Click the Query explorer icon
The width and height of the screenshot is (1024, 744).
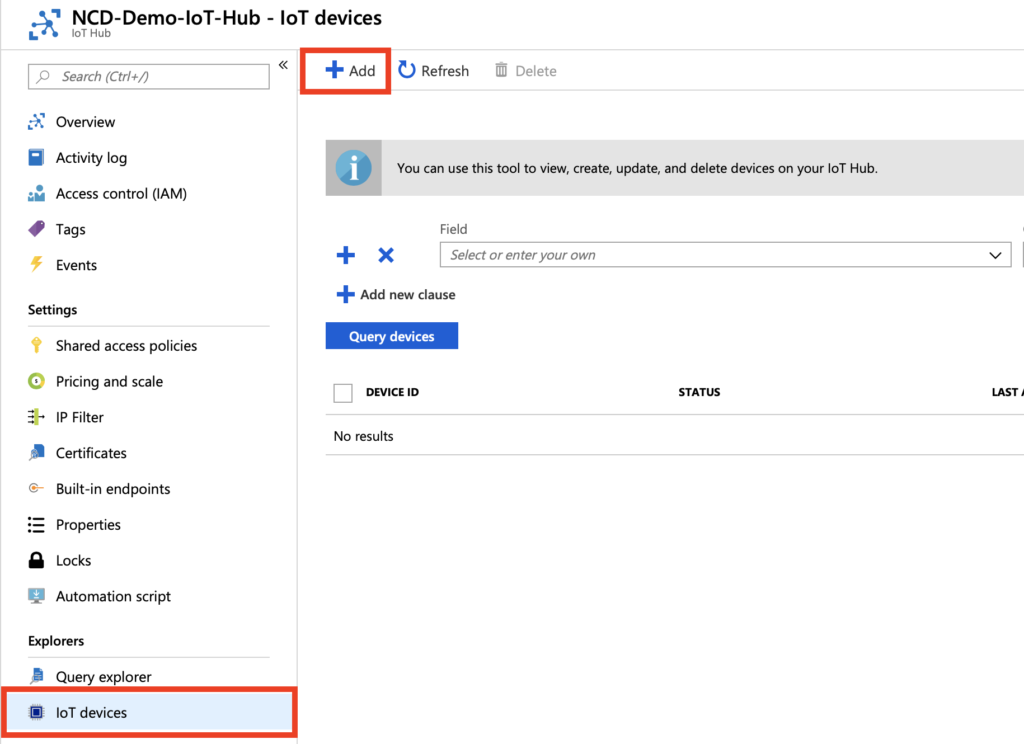coord(37,676)
